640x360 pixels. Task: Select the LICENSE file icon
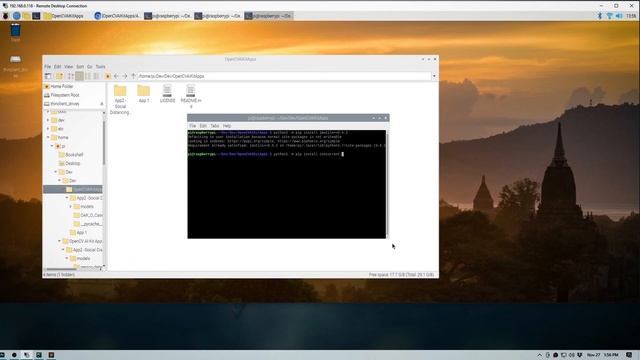tap(167, 94)
